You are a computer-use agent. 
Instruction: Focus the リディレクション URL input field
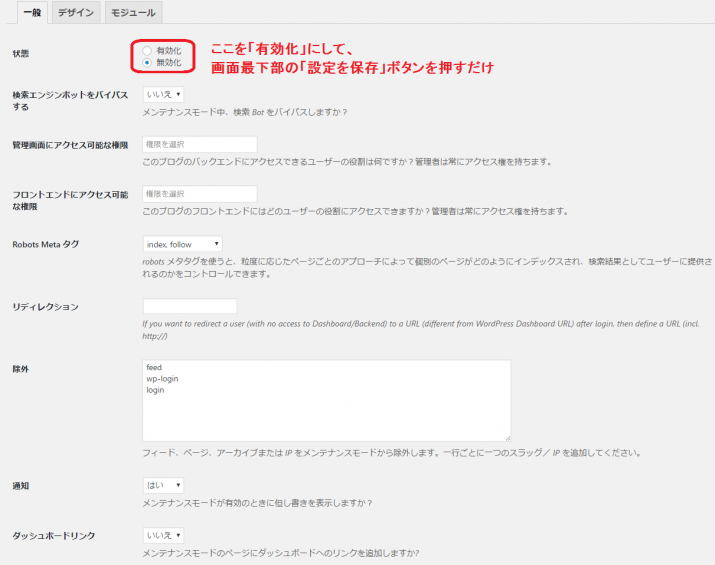[x=190, y=306]
